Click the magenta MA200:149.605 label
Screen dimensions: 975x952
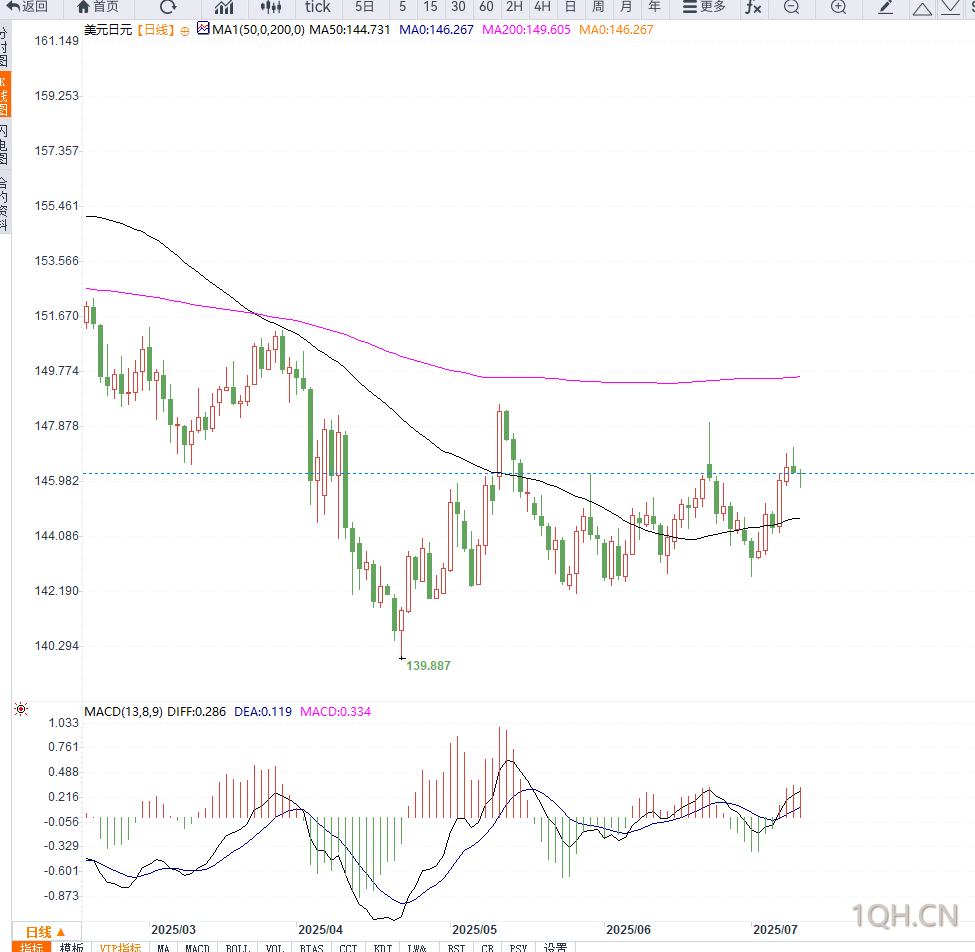(x=526, y=30)
